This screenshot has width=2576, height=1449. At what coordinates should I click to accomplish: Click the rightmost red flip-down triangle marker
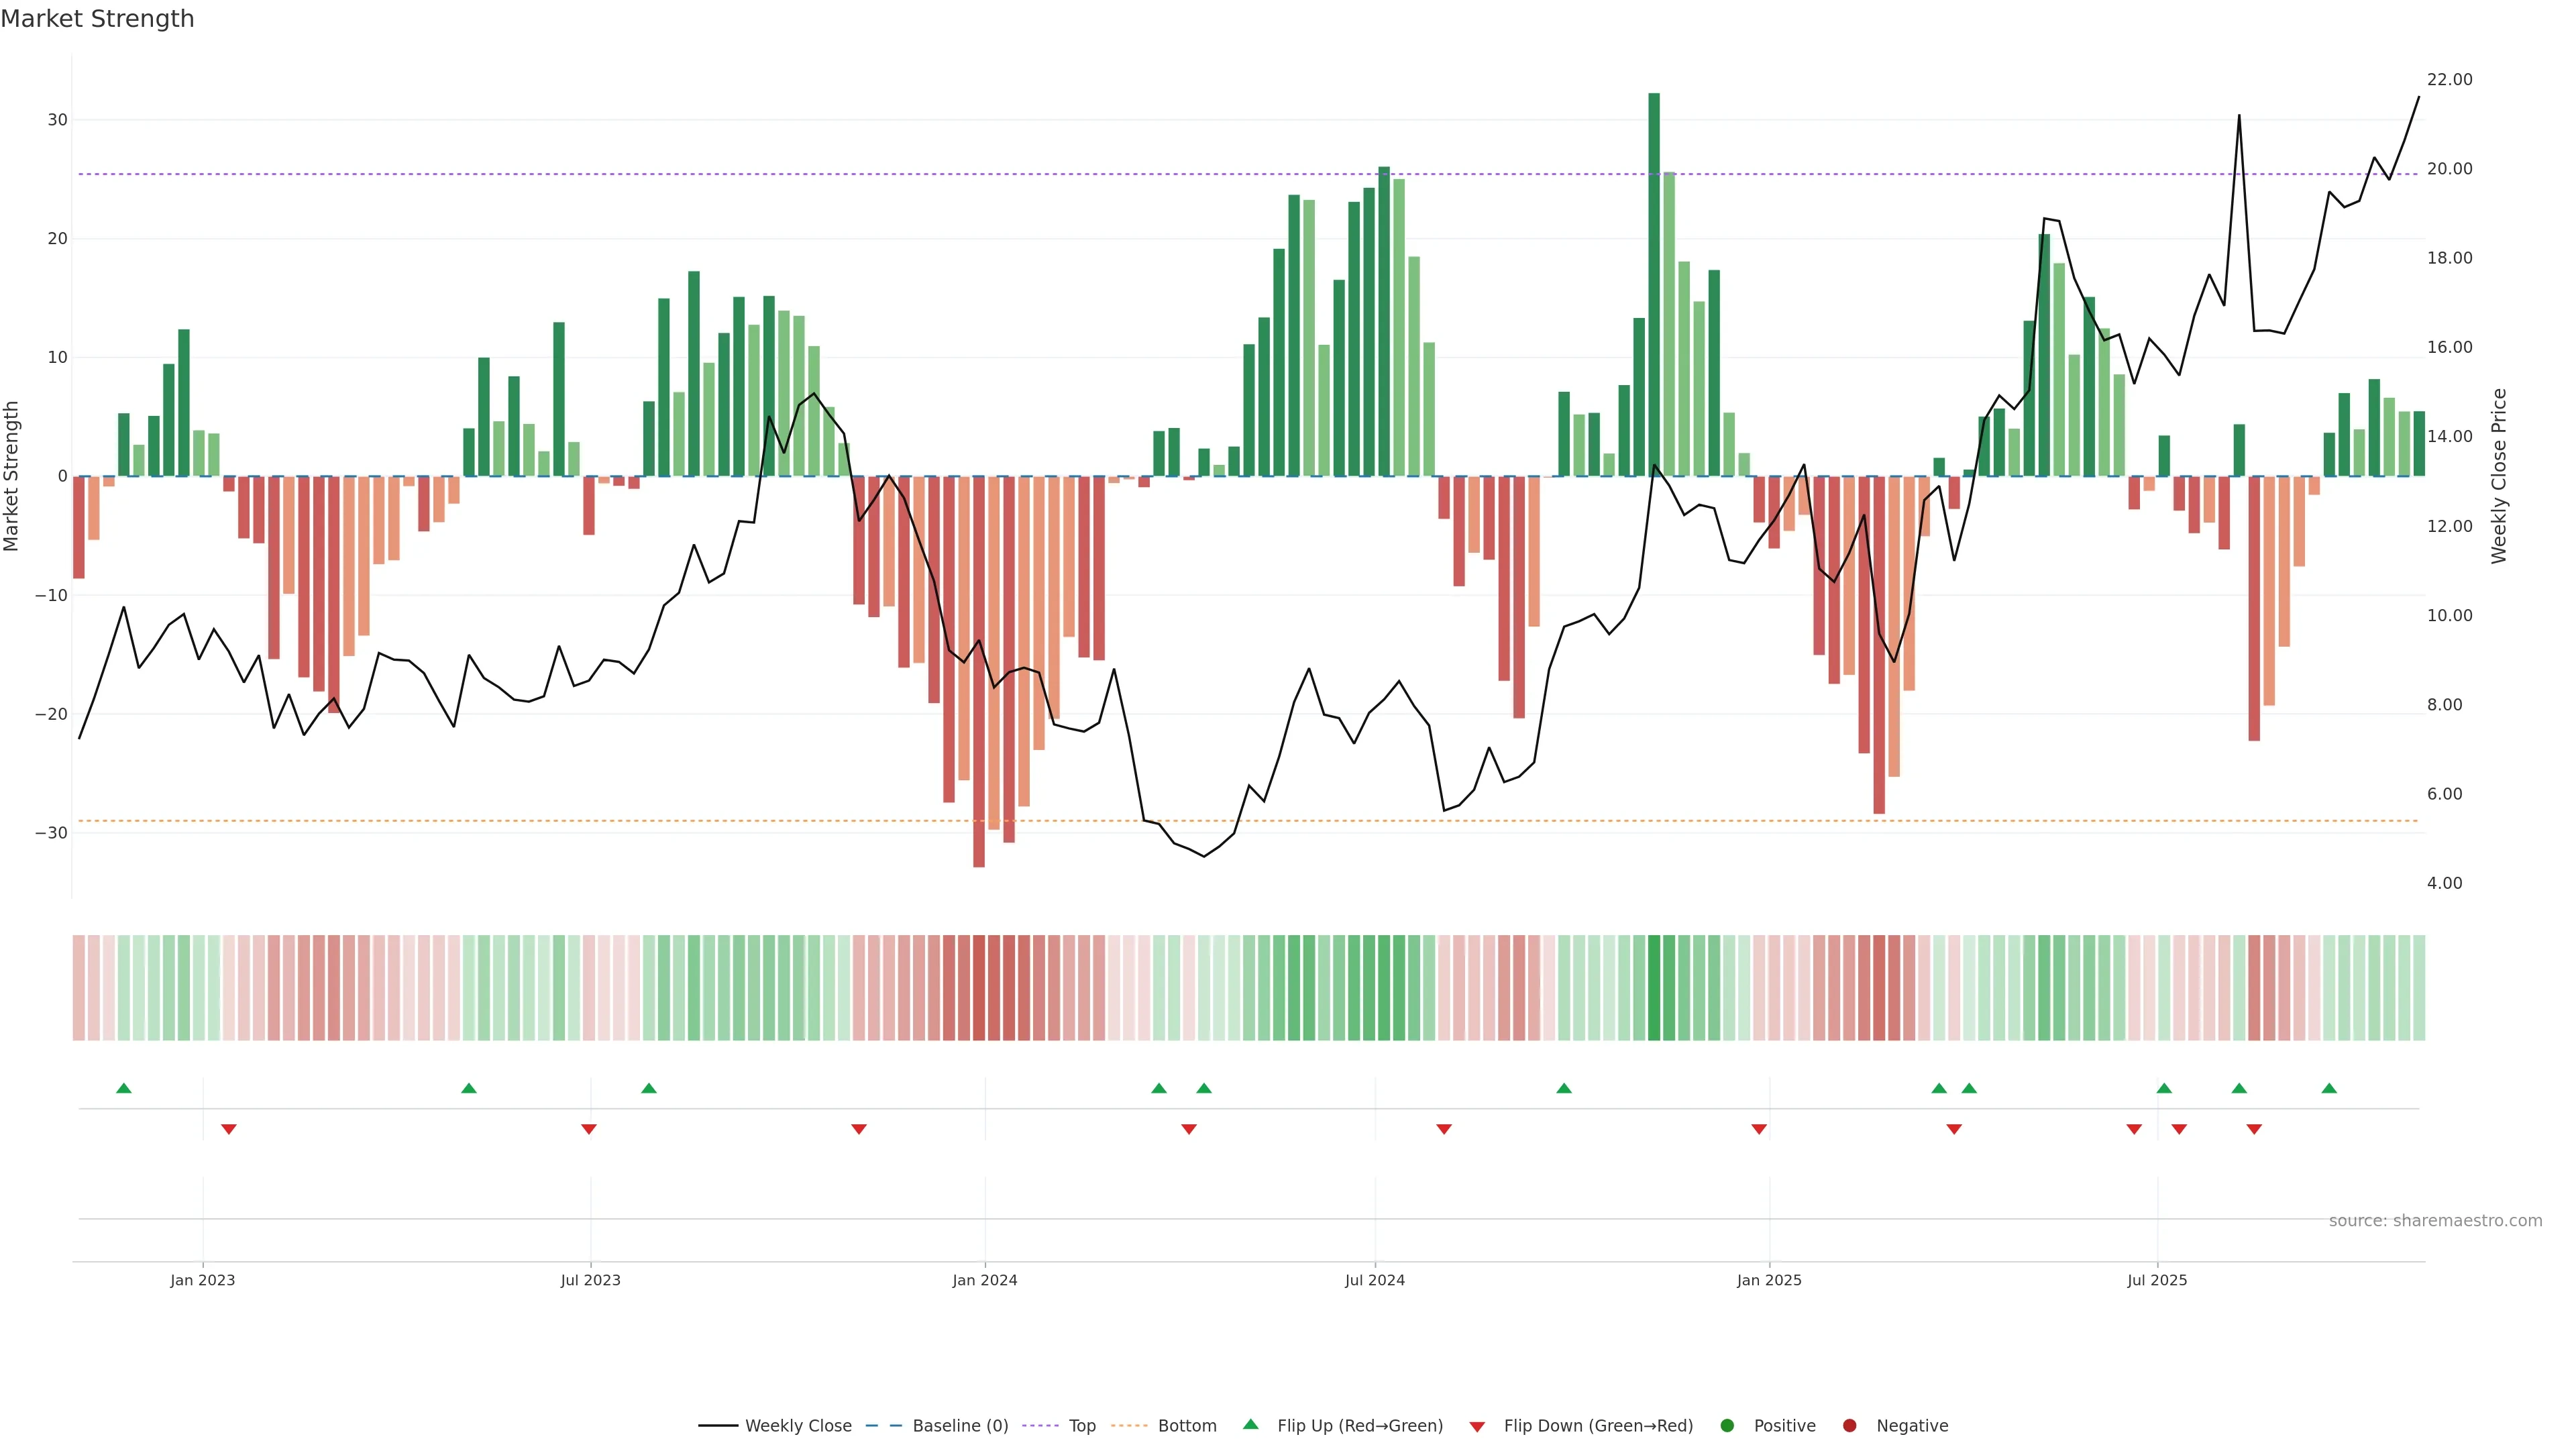pyautogui.click(x=2254, y=1129)
